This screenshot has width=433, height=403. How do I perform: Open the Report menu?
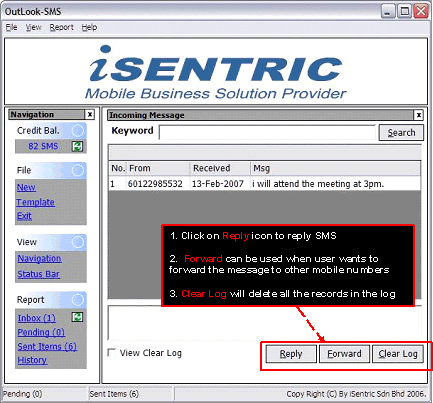62,27
